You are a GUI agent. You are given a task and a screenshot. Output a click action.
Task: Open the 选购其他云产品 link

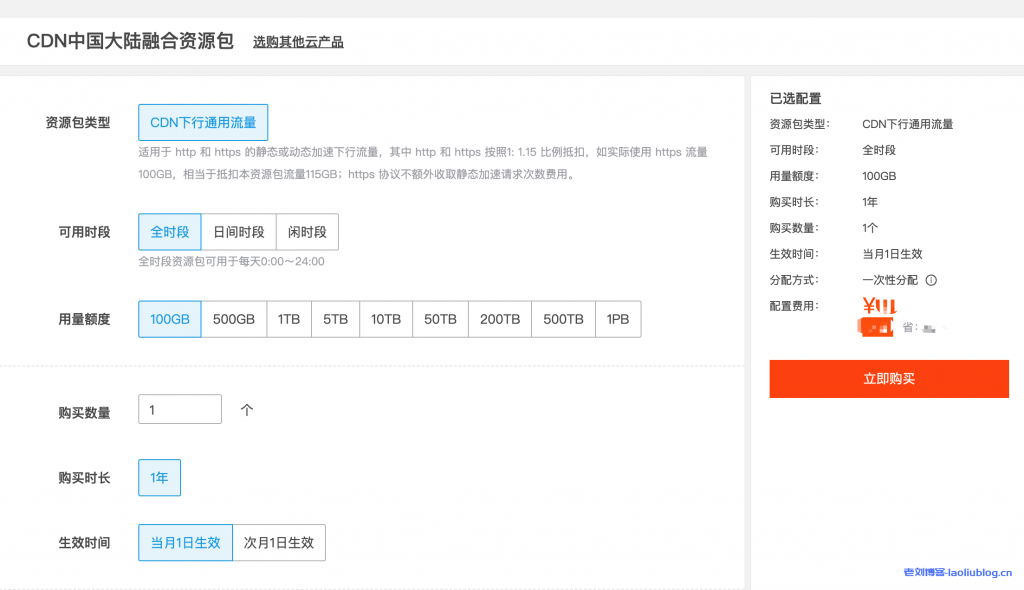tap(298, 42)
